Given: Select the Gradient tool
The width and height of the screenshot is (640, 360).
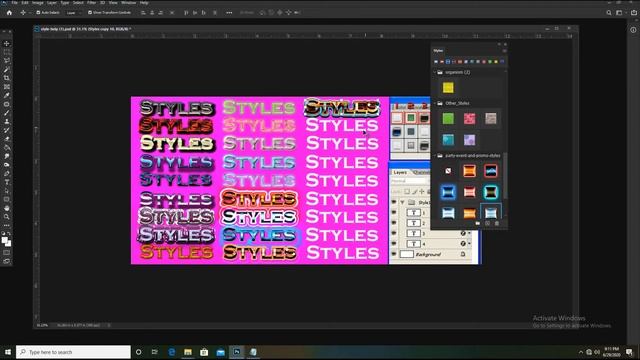Looking at the screenshot, I should pyautogui.click(x=7, y=147).
